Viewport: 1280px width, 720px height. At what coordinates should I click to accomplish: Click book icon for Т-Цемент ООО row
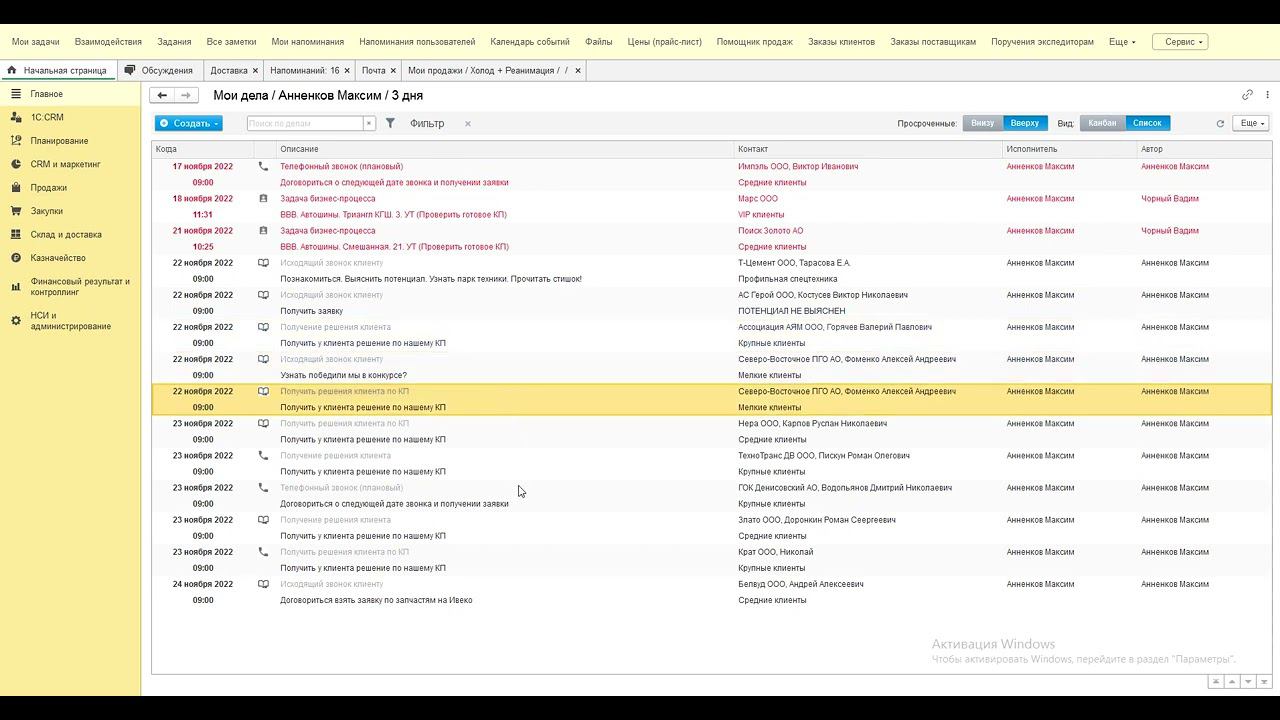click(263, 263)
